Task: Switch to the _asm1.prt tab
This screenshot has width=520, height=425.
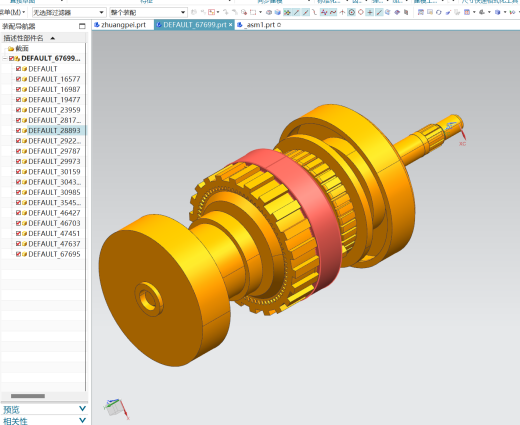Action: pos(261,25)
